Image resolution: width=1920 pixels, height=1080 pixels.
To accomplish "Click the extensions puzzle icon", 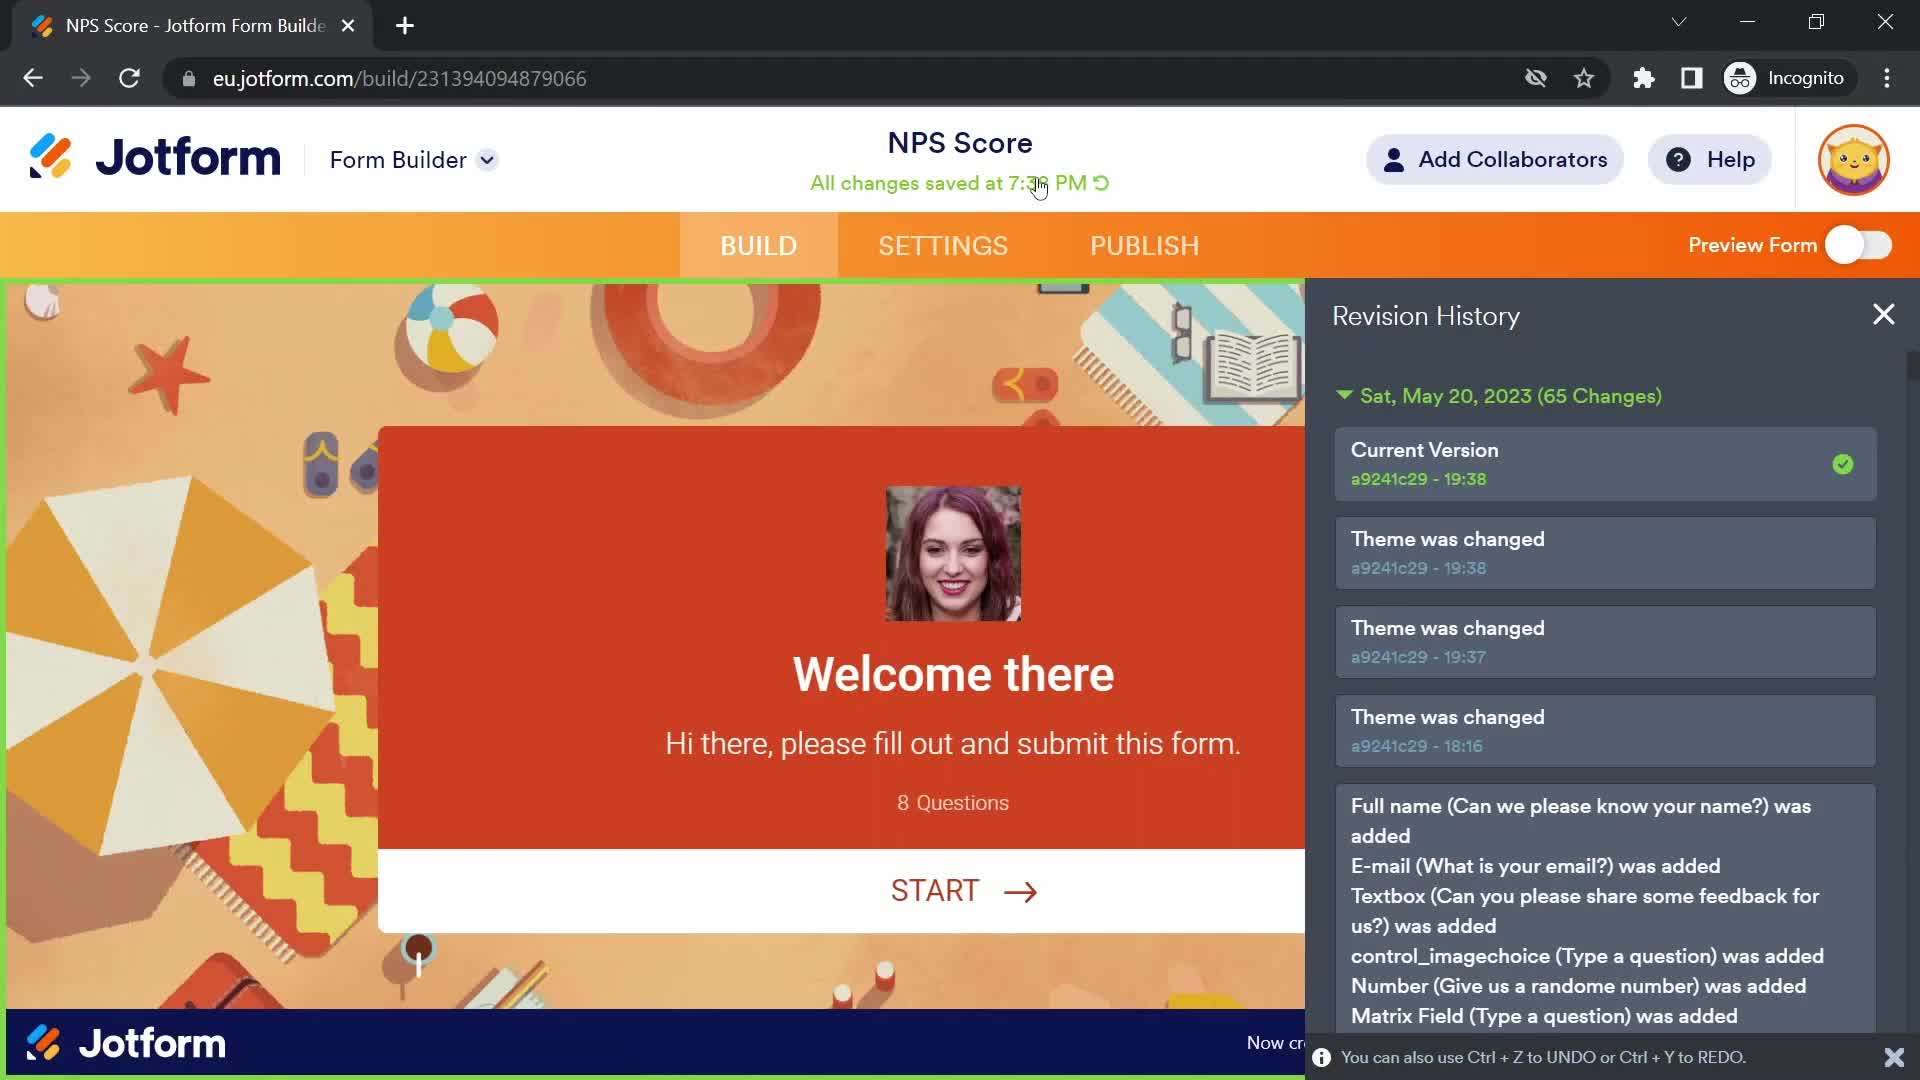I will (x=1644, y=79).
